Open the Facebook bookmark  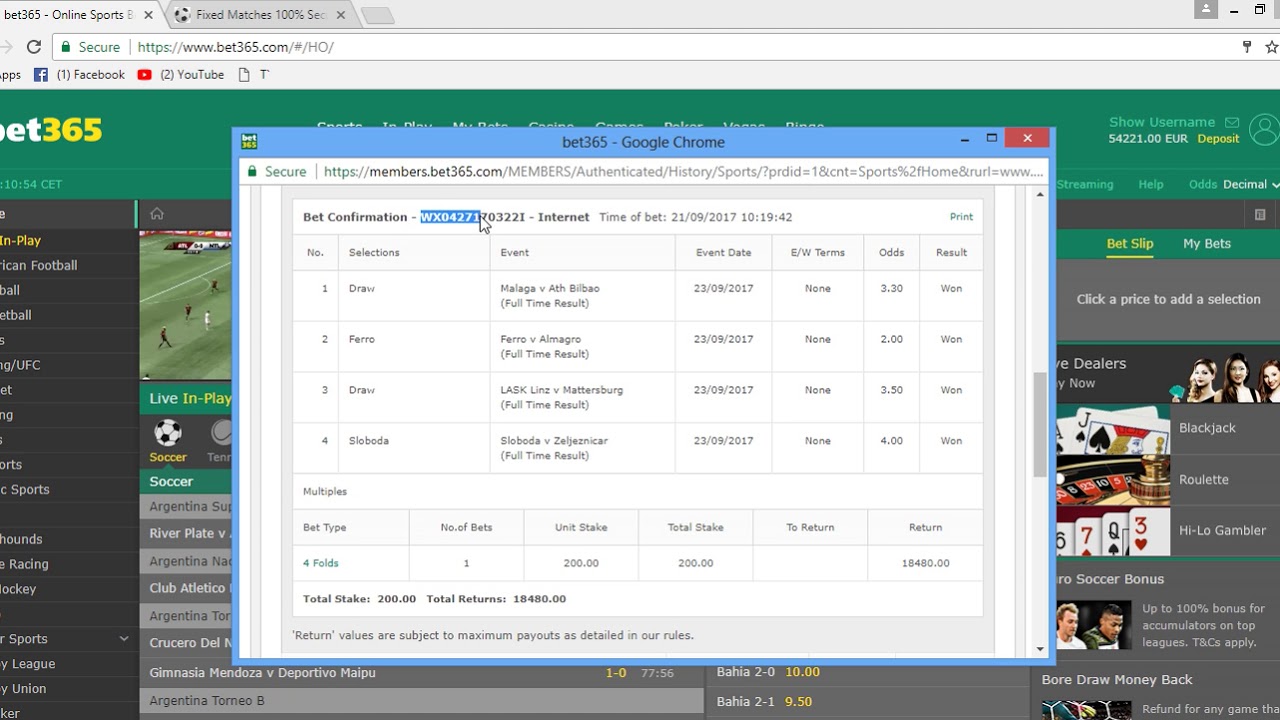(x=79, y=75)
